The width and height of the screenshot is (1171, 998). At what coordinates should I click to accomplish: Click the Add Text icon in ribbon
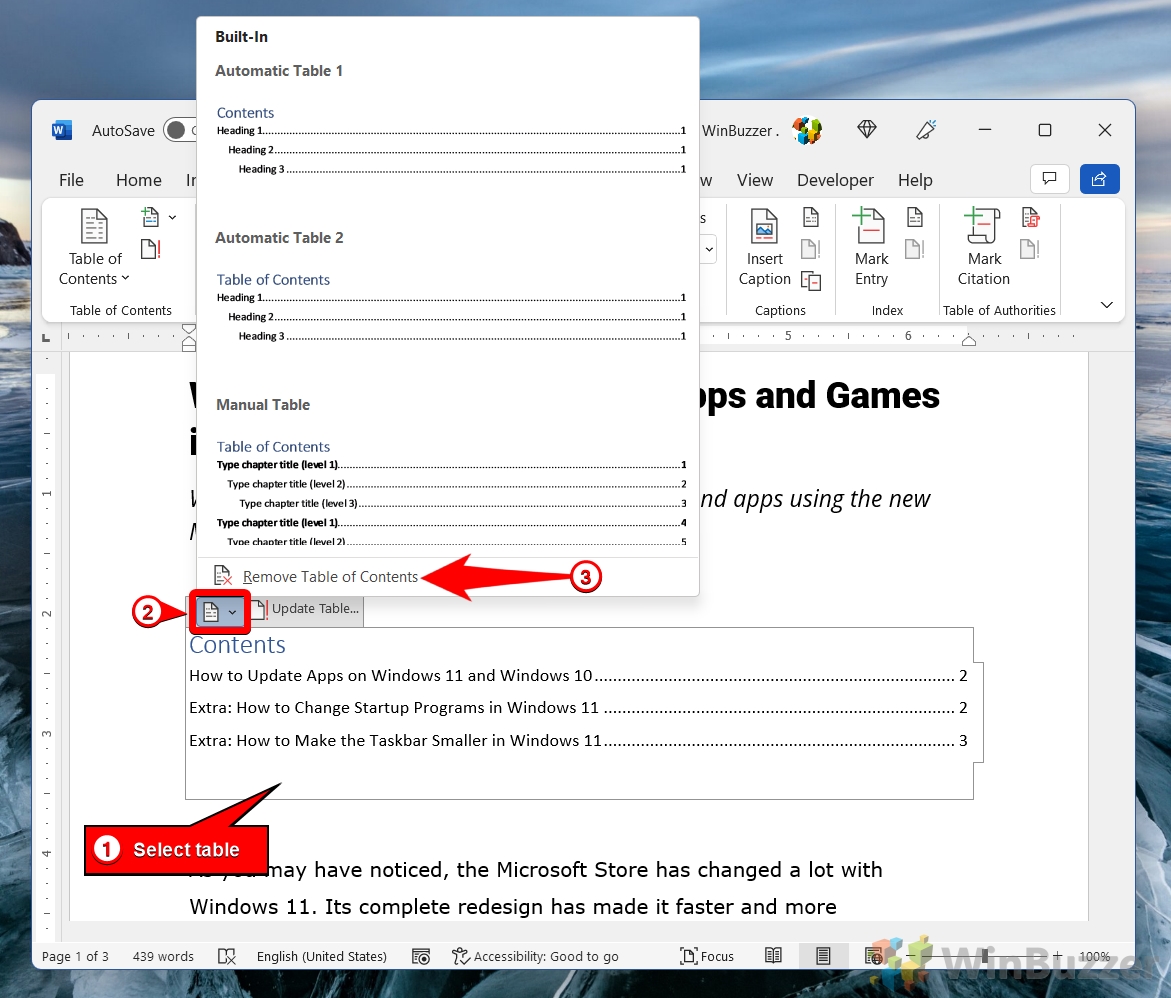coord(150,217)
